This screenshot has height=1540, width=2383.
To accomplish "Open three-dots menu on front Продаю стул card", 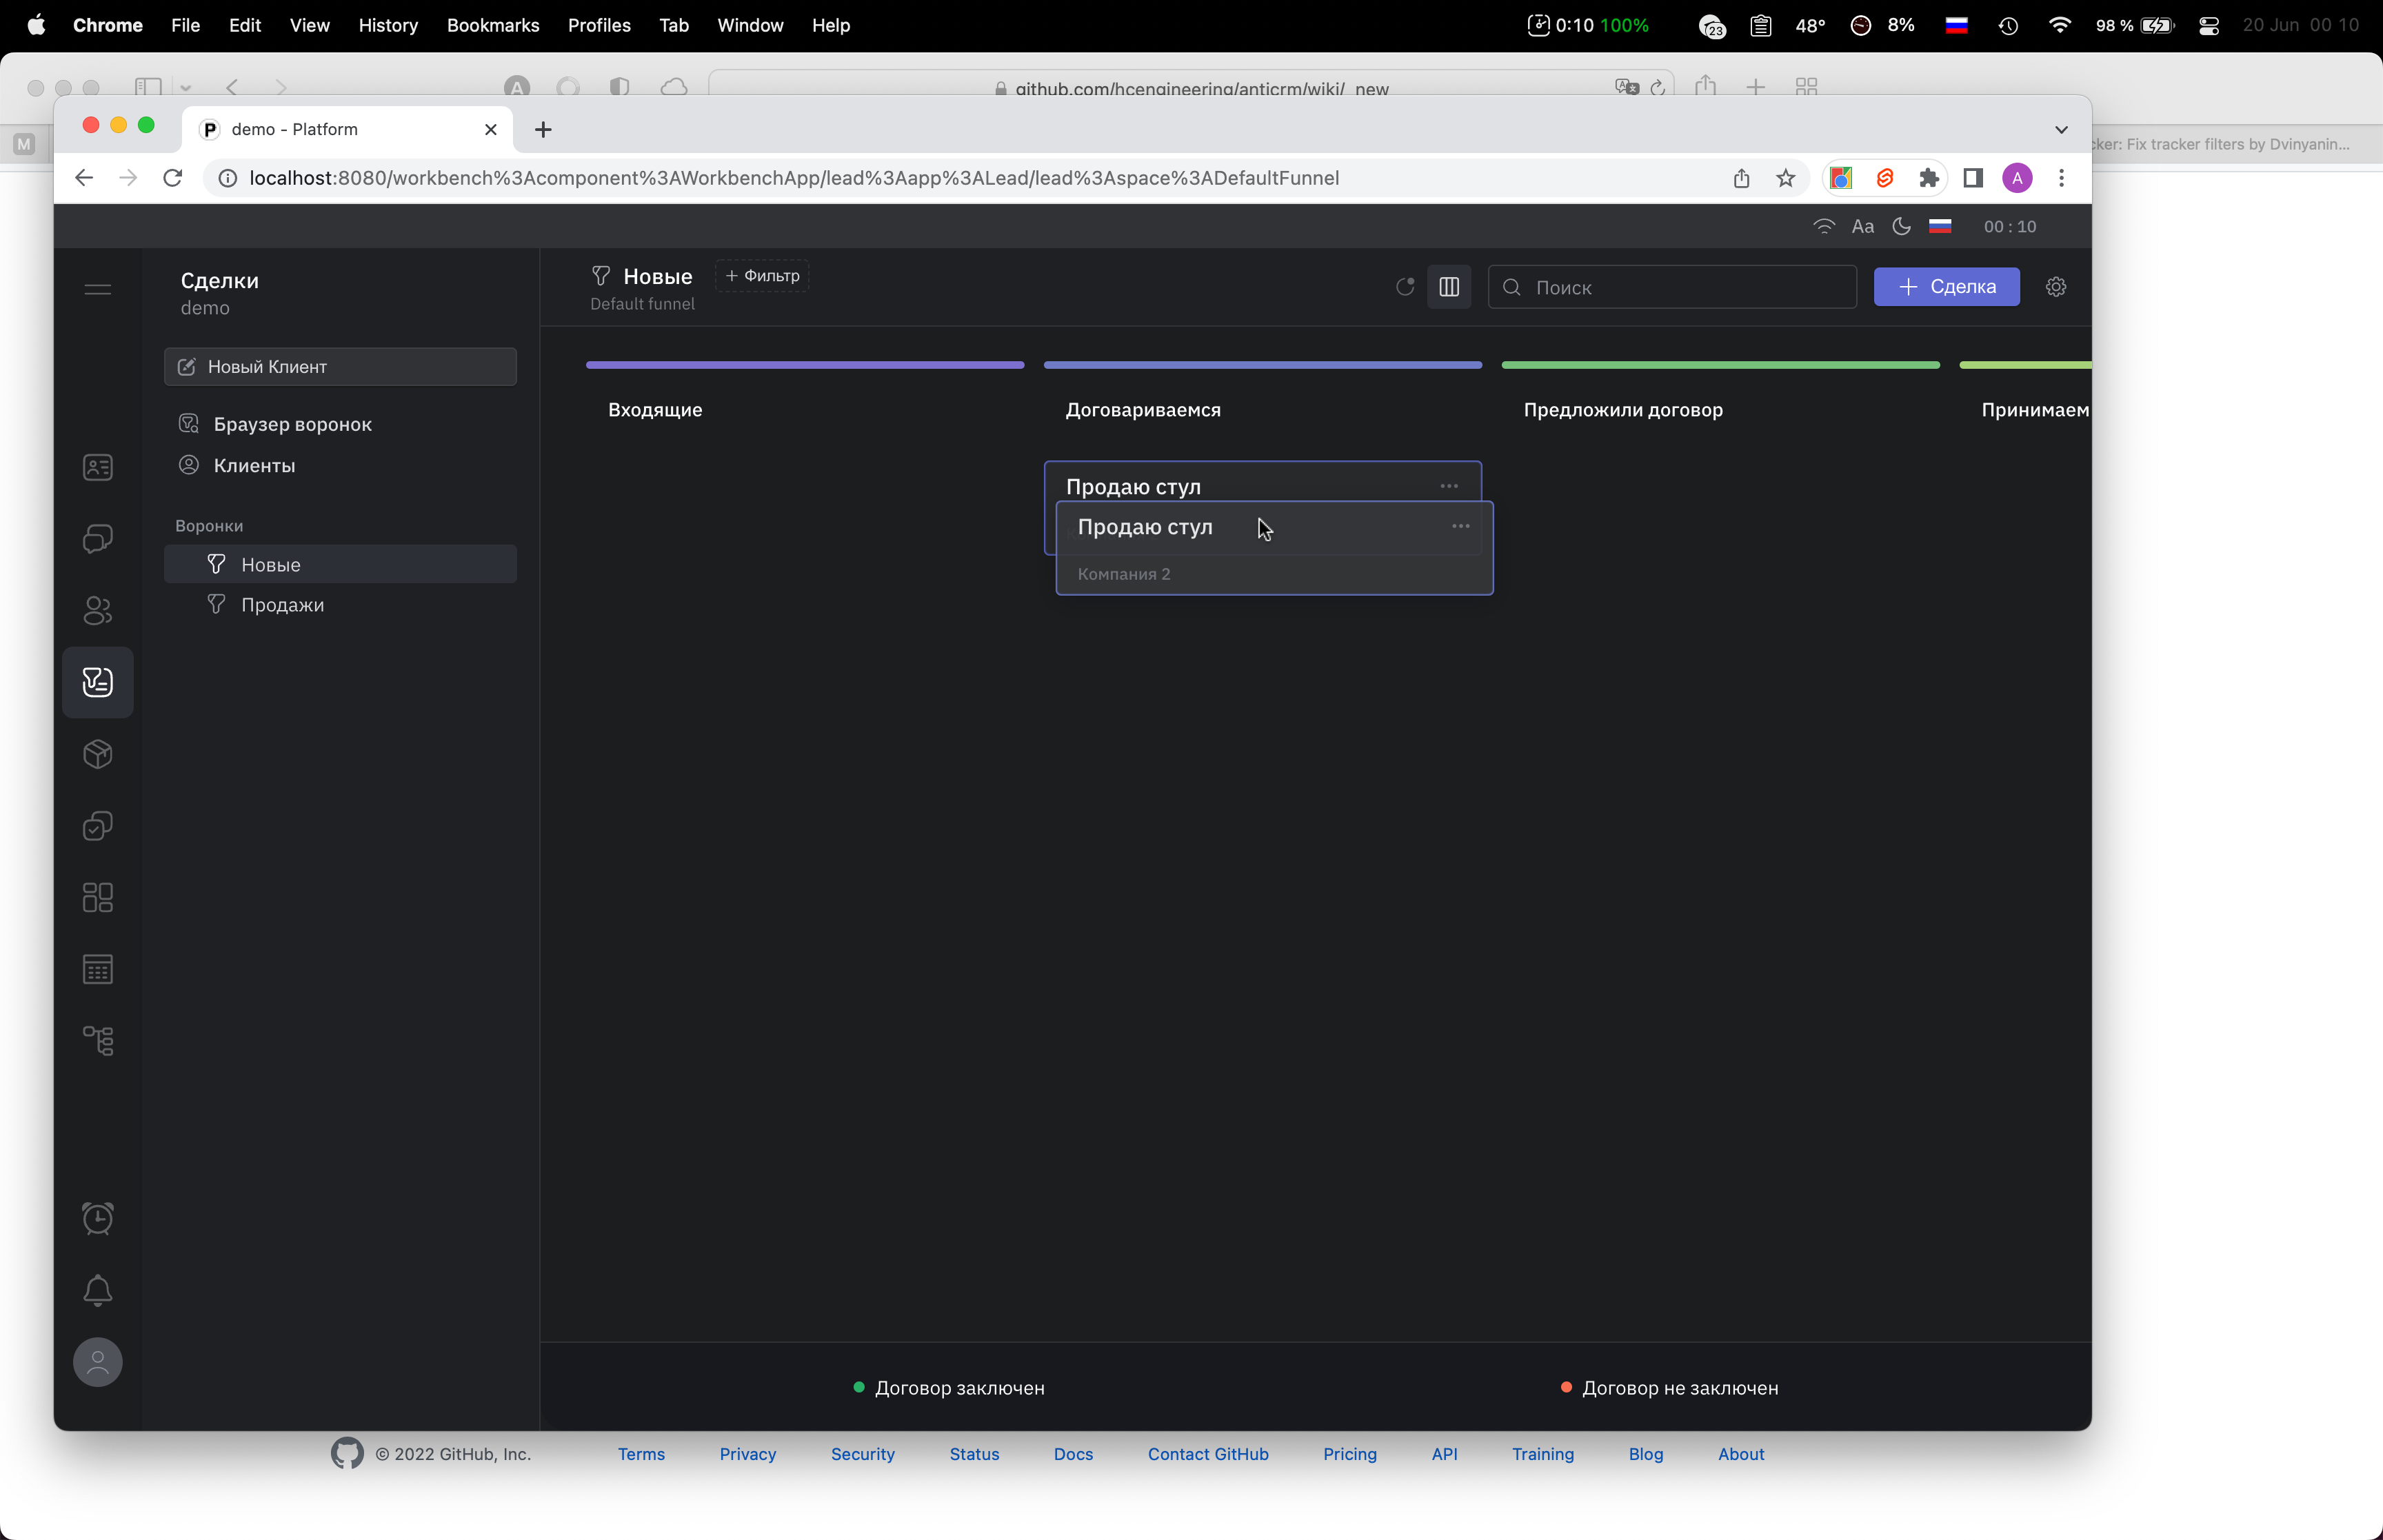I will tap(1461, 526).
